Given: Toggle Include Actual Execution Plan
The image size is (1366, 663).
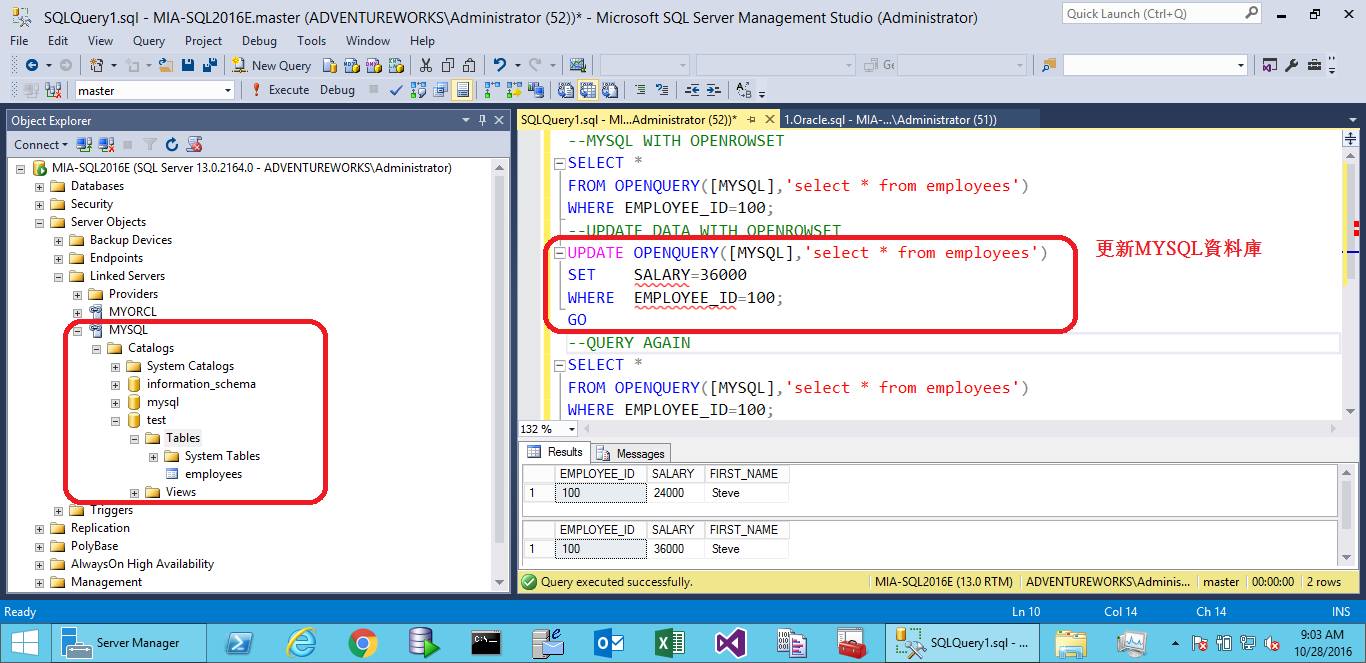Looking at the screenshot, I should click(492, 90).
